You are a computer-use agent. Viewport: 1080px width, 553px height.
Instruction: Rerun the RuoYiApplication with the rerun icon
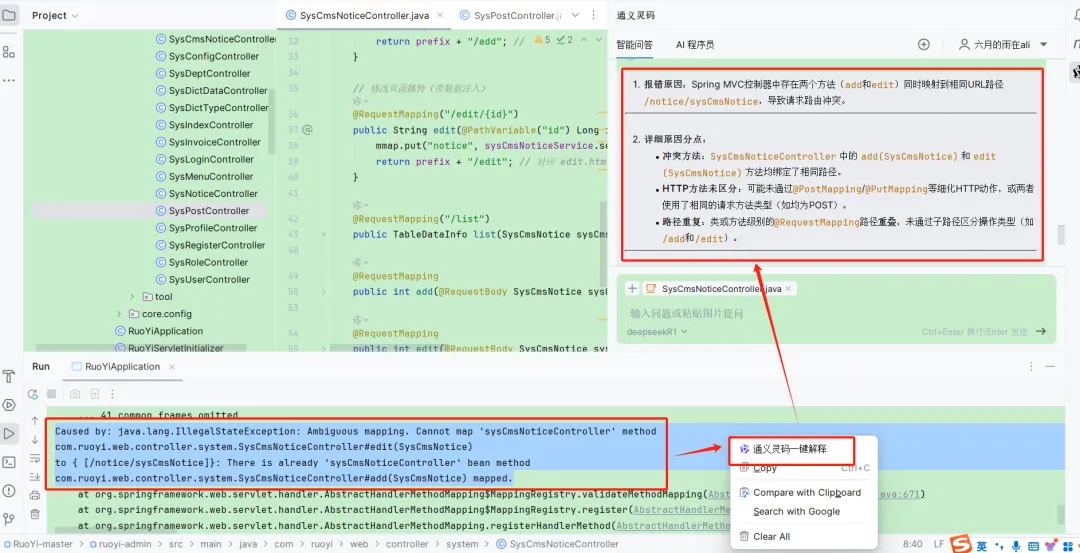[32, 394]
